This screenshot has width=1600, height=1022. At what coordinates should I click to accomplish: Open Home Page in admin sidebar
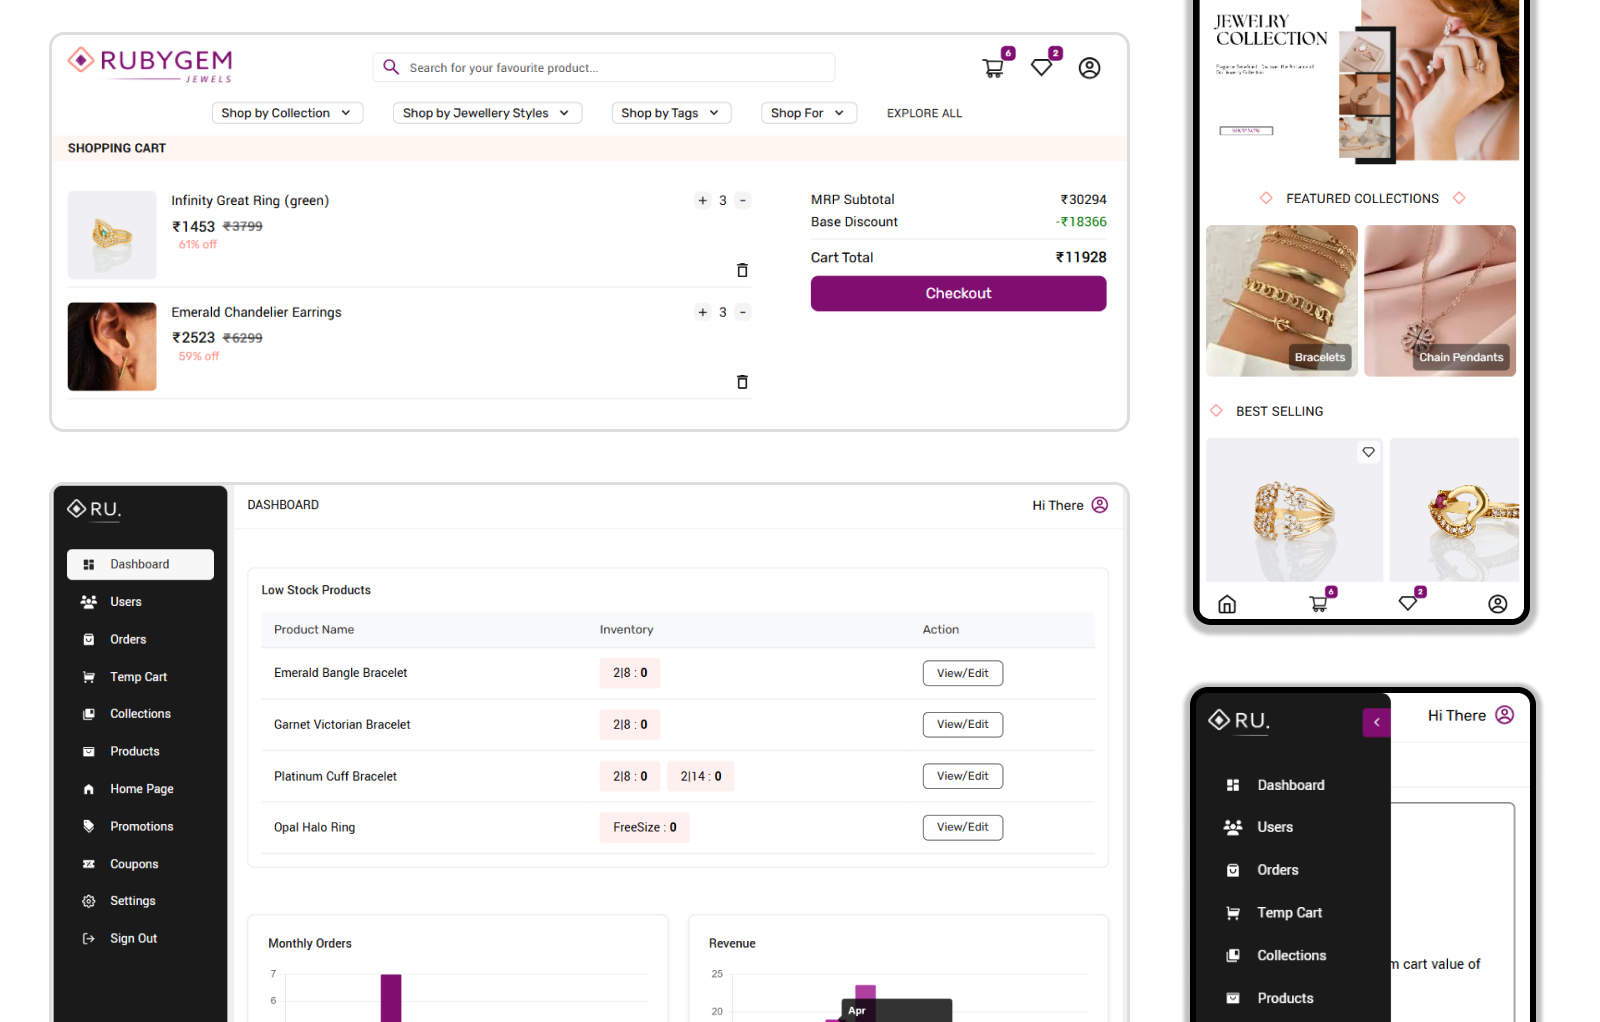pyautogui.click(x=140, y=789)
